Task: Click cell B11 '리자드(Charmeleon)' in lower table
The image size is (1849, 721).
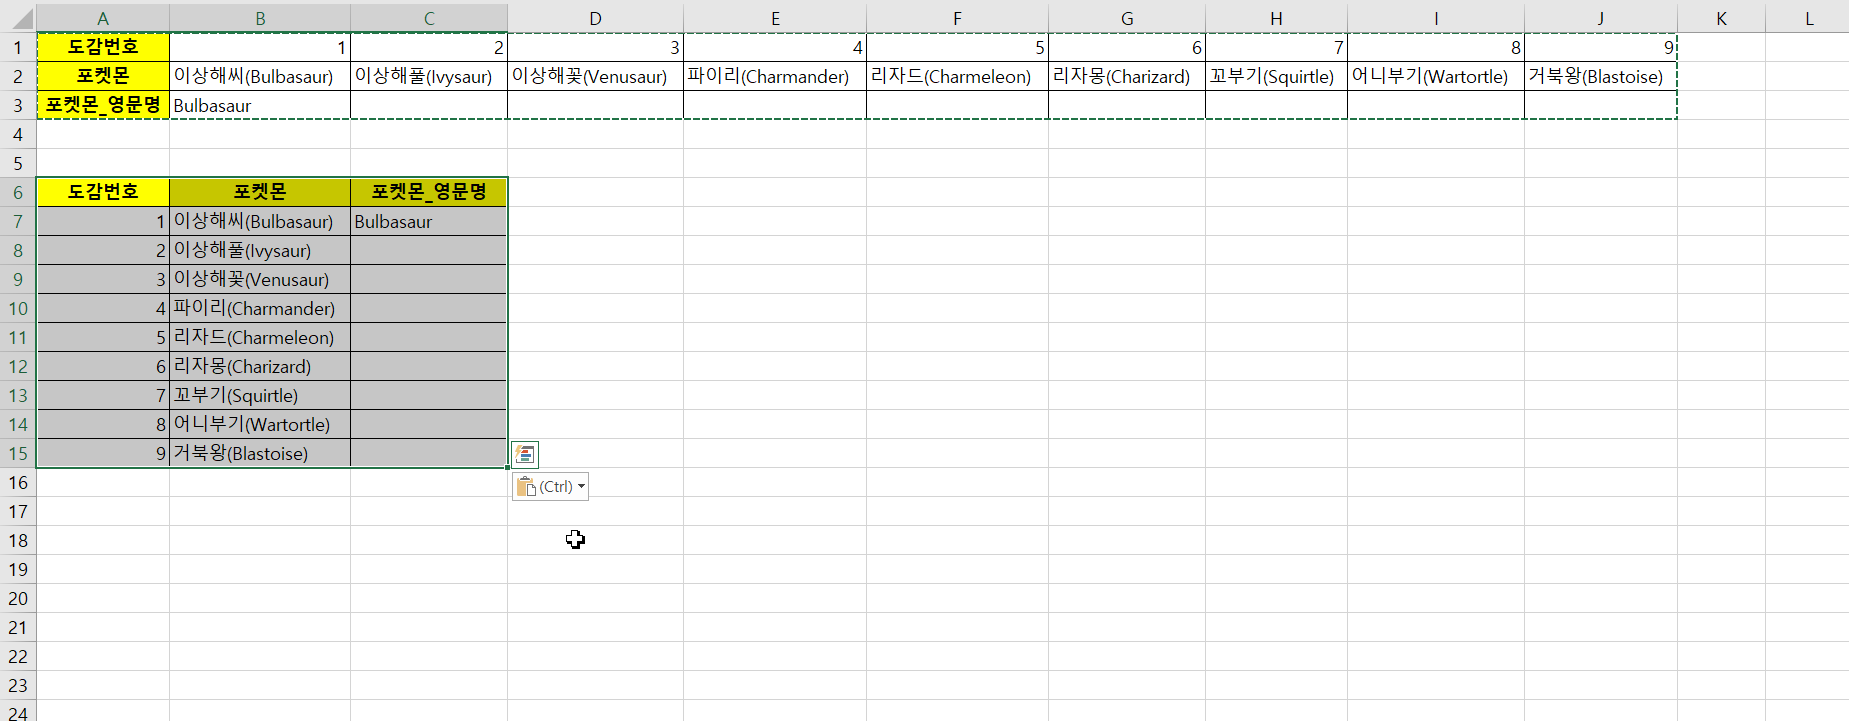Action: (260, 337)
